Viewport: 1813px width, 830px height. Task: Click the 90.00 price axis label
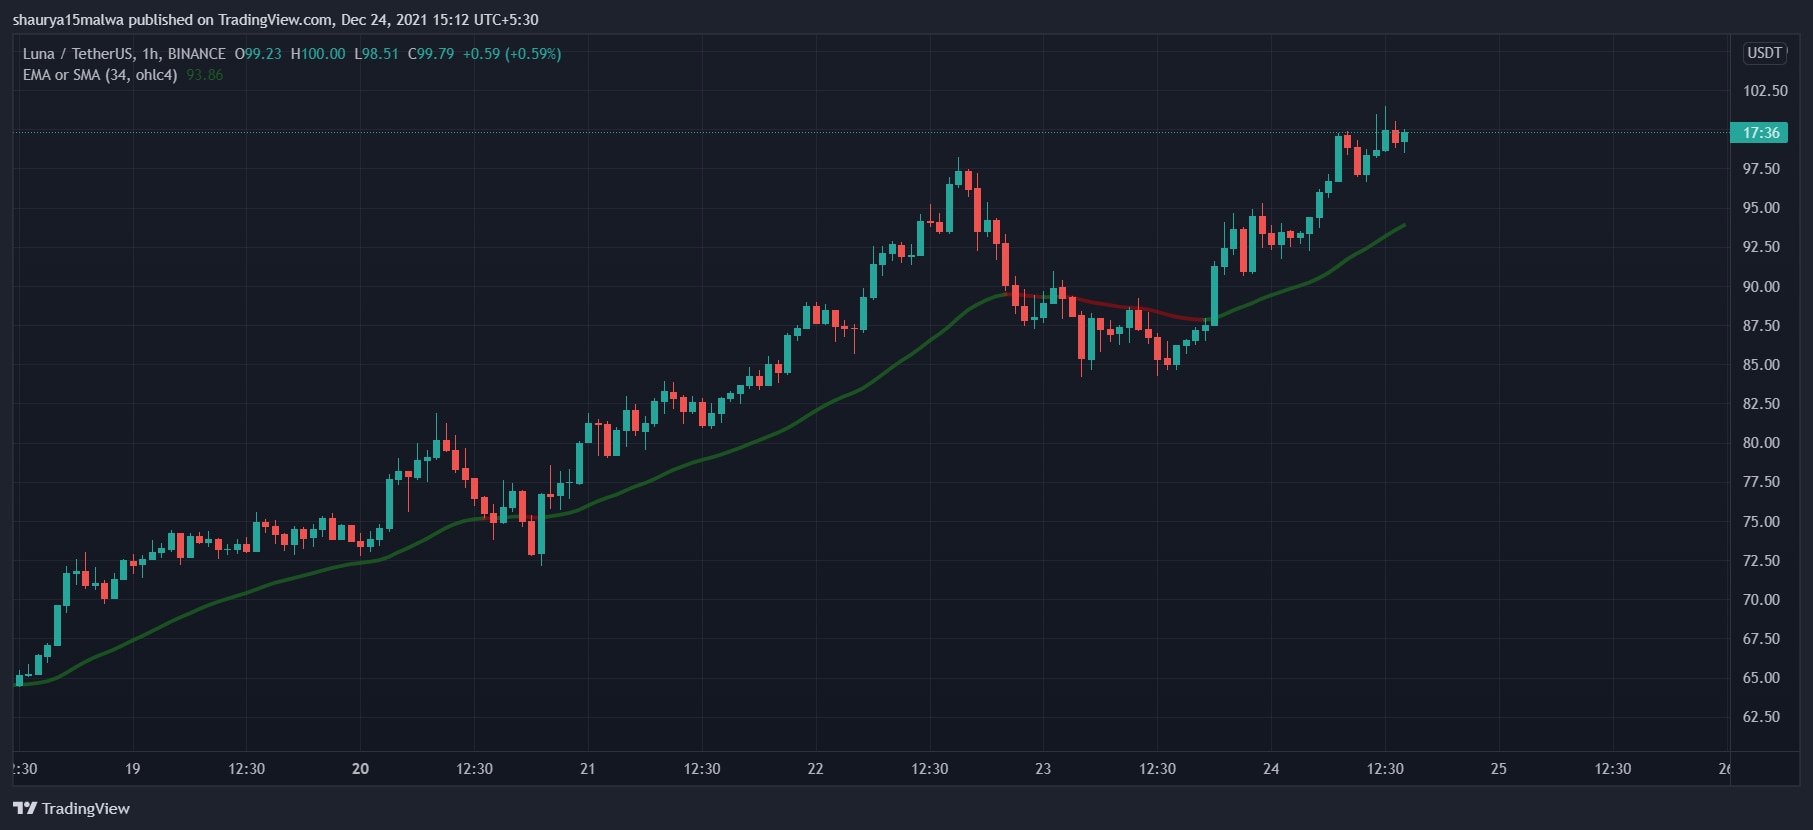click(1761, 287)
